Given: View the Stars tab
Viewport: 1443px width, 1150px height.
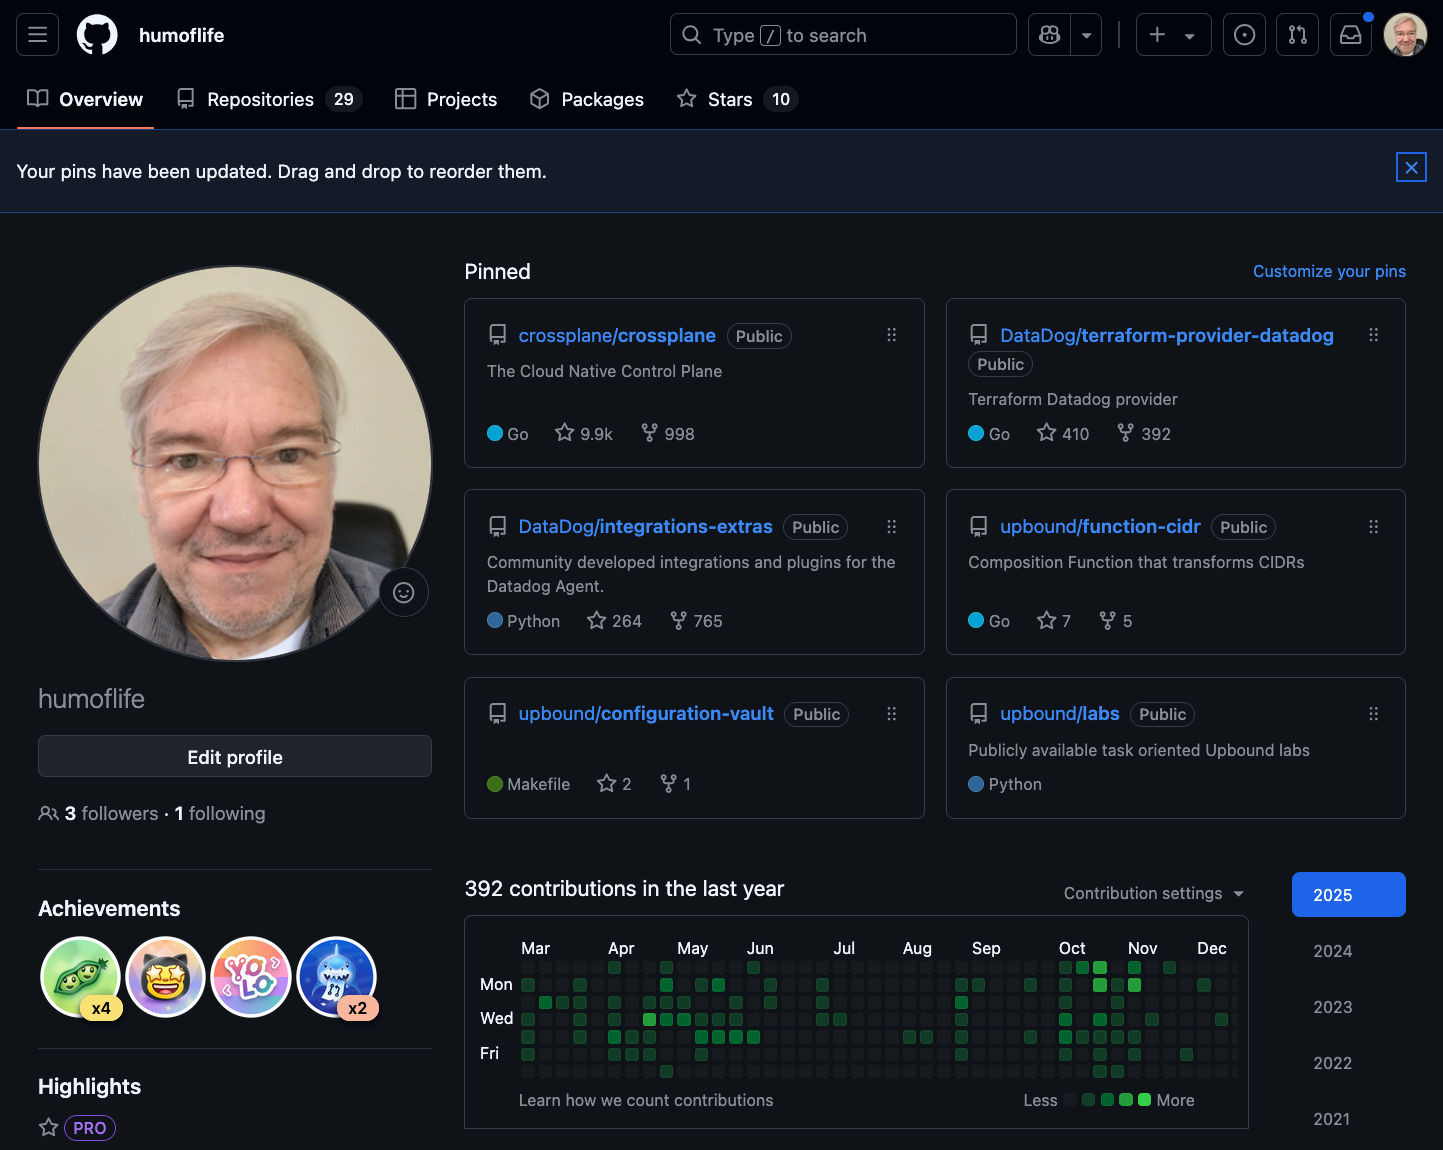Looking at the screenshot, I should pos(737,99).
